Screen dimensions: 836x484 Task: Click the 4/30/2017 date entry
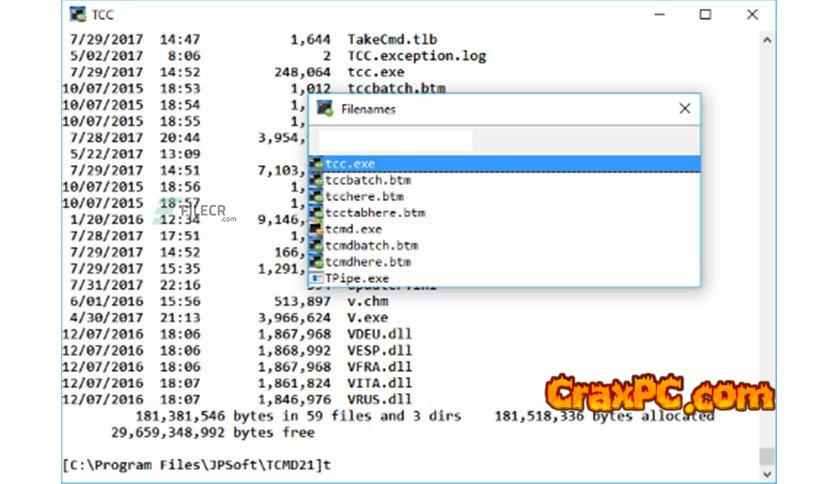[107, 318]
